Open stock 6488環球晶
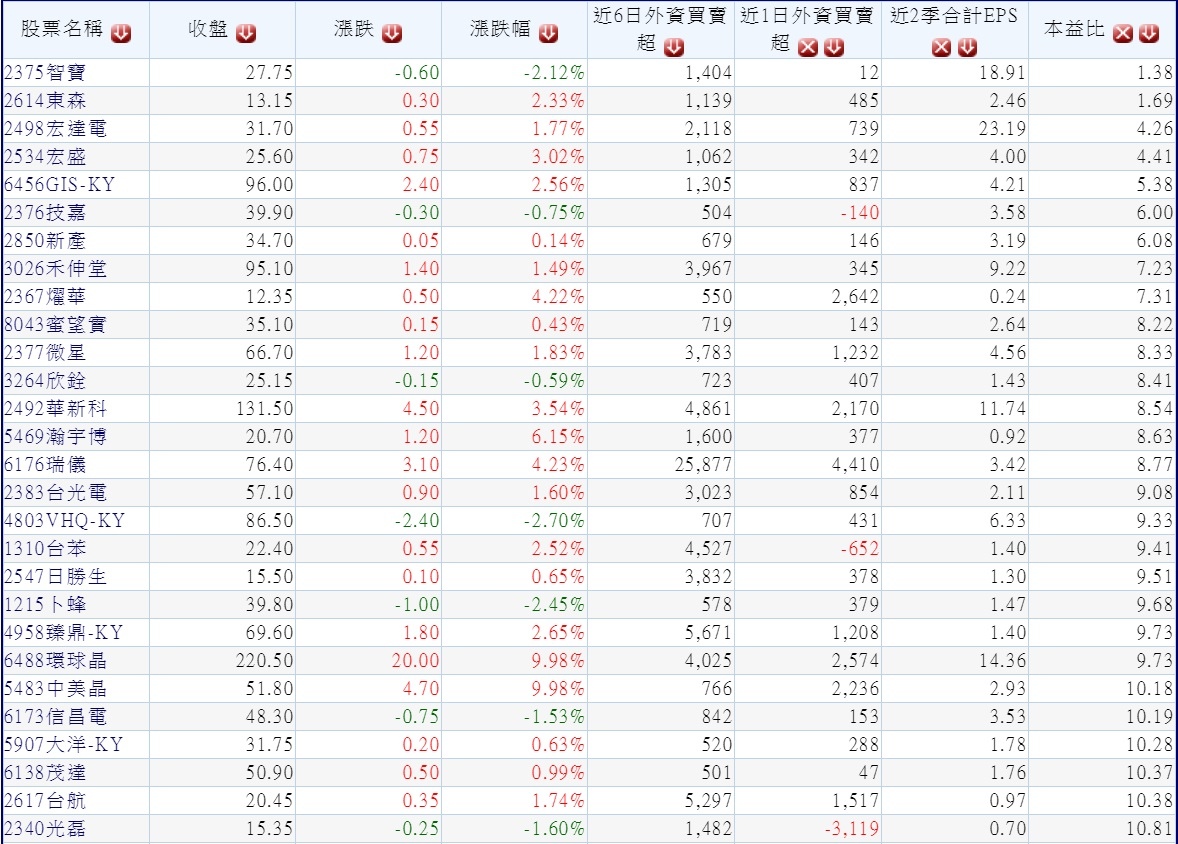 click(x=56, y=661)
